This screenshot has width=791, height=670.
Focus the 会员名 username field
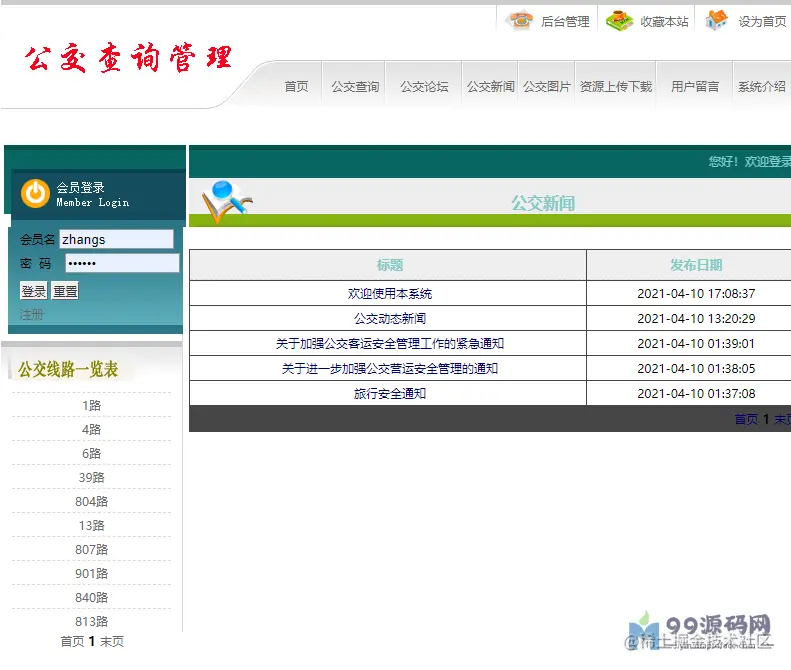pos(117,239)
